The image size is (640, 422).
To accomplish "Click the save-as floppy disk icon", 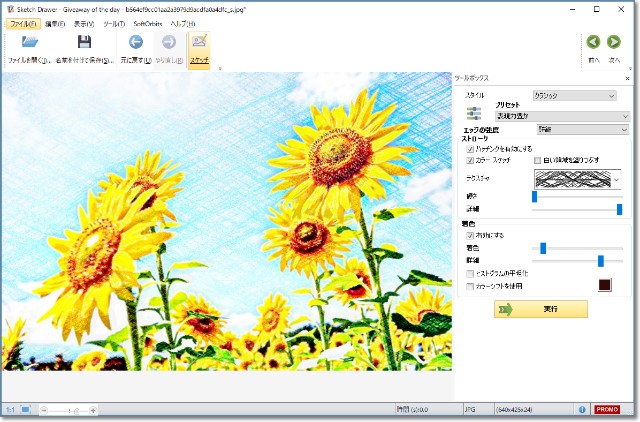I will [x=84, y=43].
